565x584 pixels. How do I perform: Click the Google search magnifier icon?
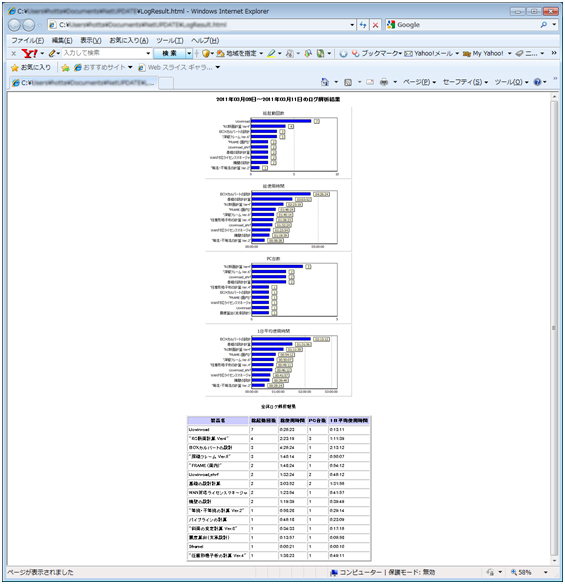(544, 25)
